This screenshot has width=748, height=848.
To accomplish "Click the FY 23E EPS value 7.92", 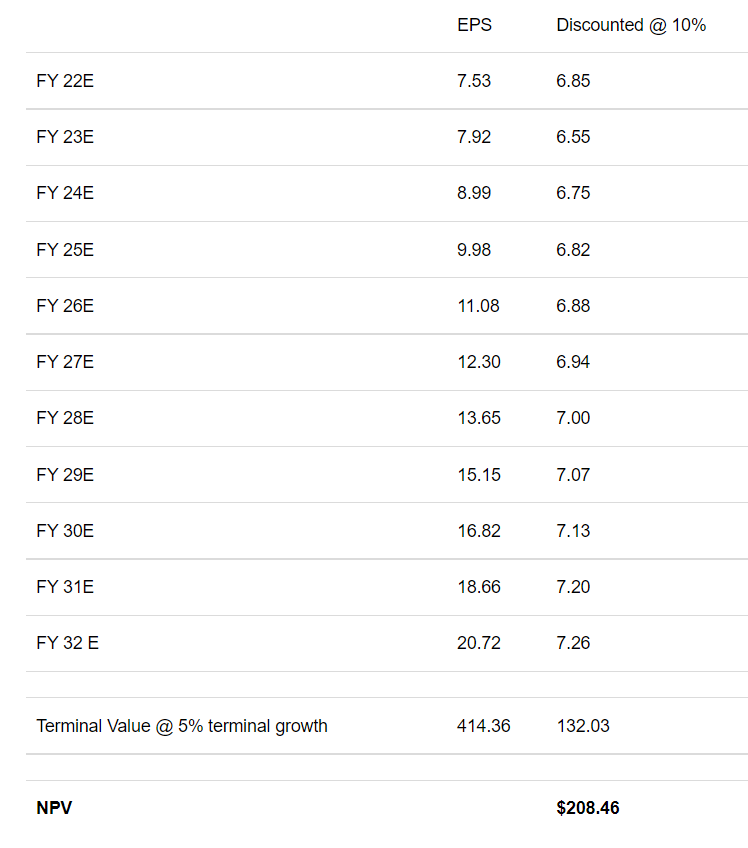I will (474, 137).
